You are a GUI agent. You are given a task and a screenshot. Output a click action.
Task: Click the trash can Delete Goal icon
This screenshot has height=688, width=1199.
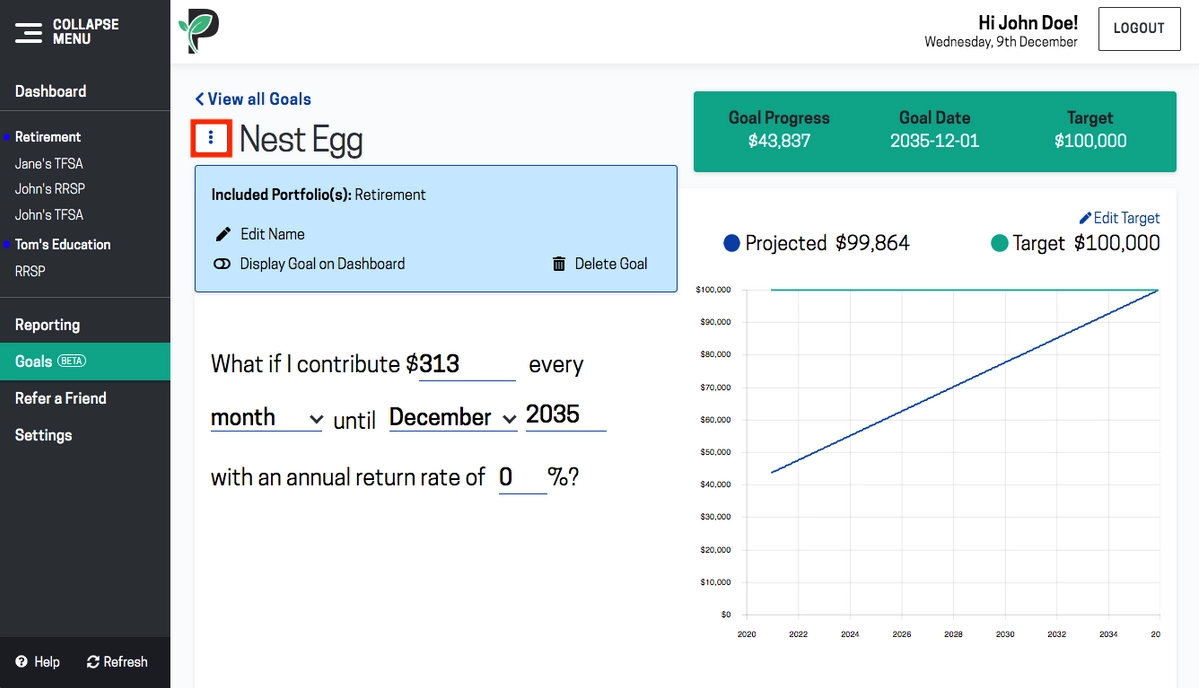tap(559, 264)
